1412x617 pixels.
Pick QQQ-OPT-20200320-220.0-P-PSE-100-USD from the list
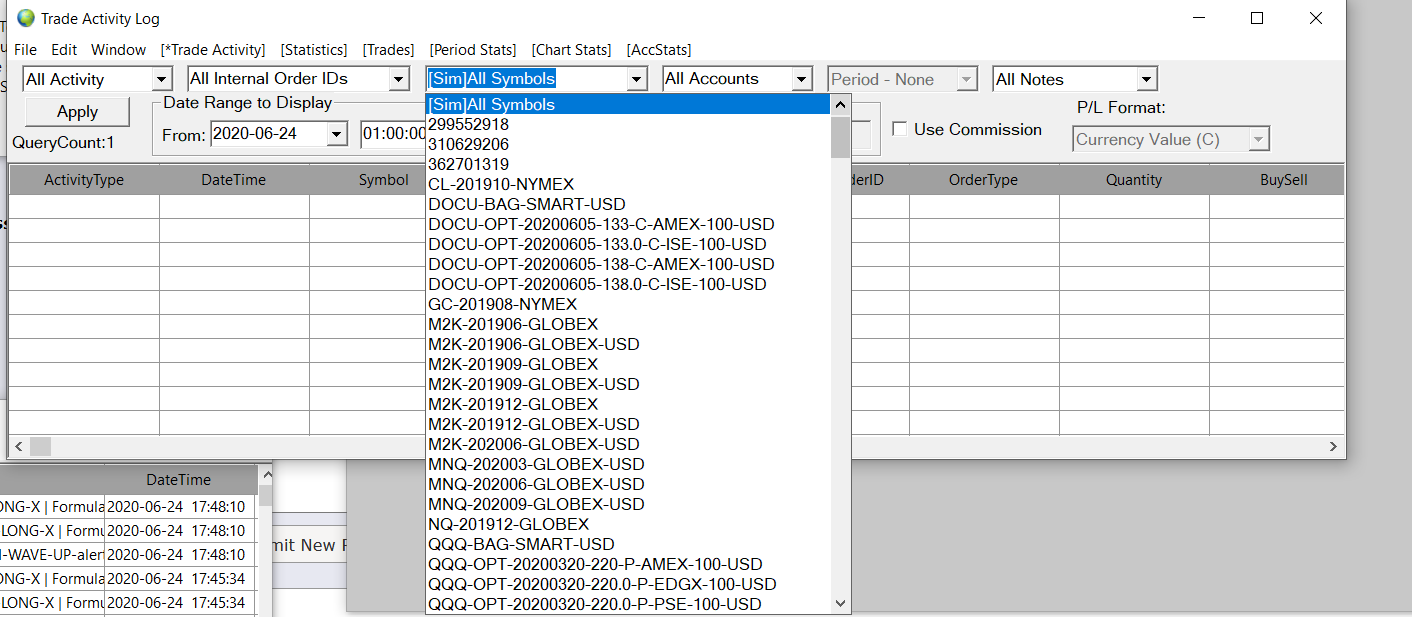click(x=628, y=604)
